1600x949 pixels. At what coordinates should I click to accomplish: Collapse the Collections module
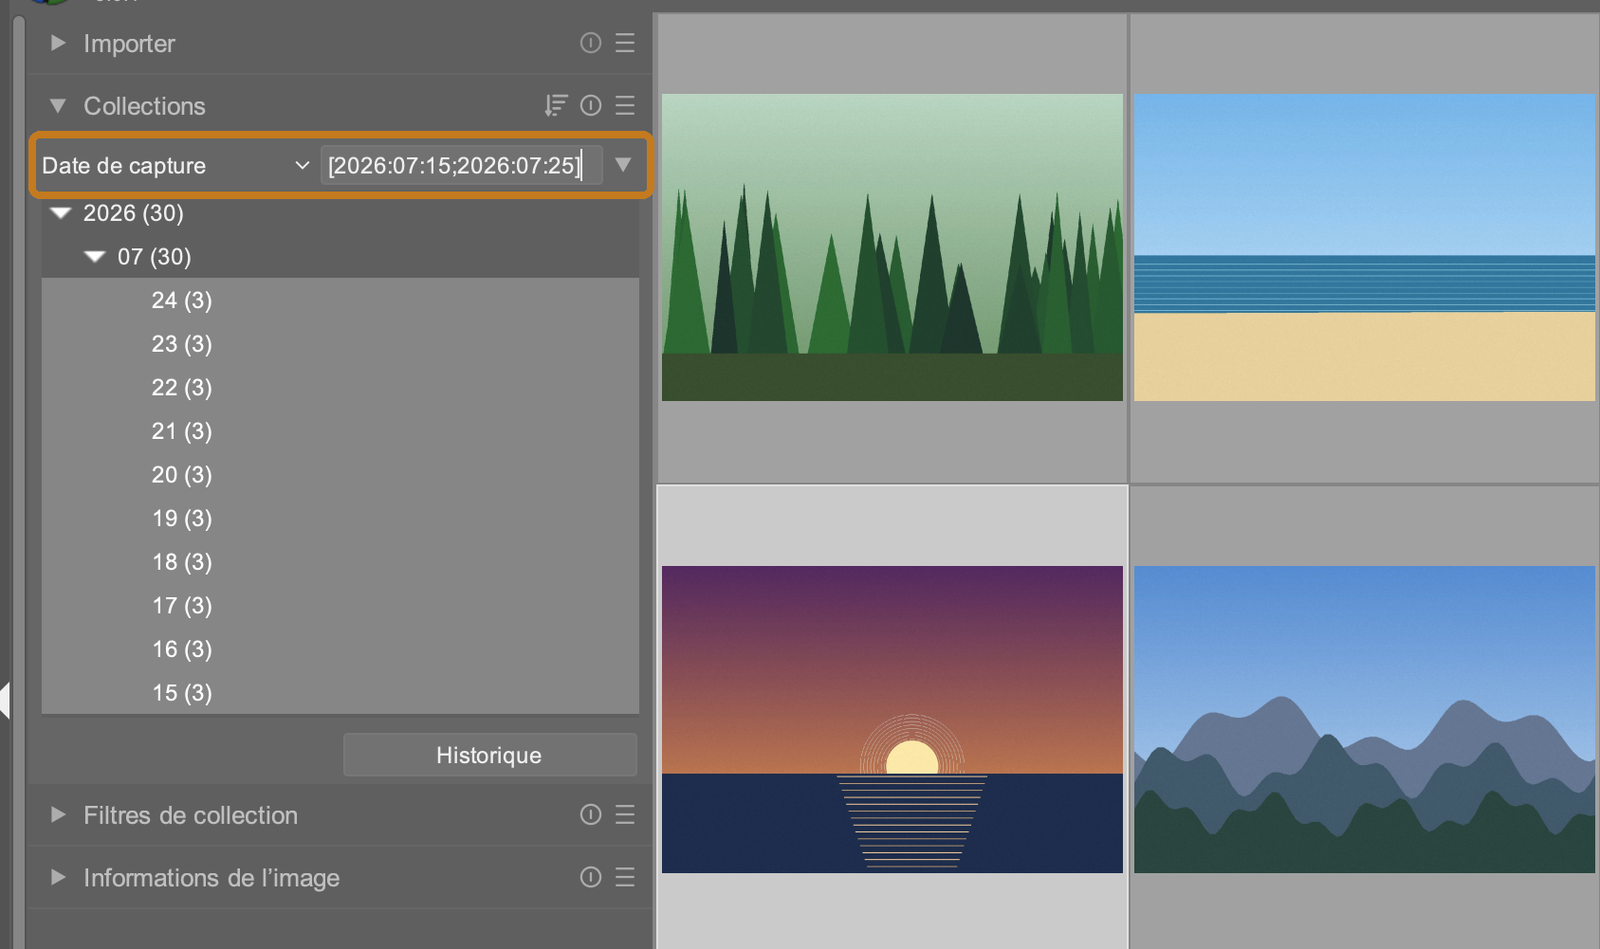58,105
